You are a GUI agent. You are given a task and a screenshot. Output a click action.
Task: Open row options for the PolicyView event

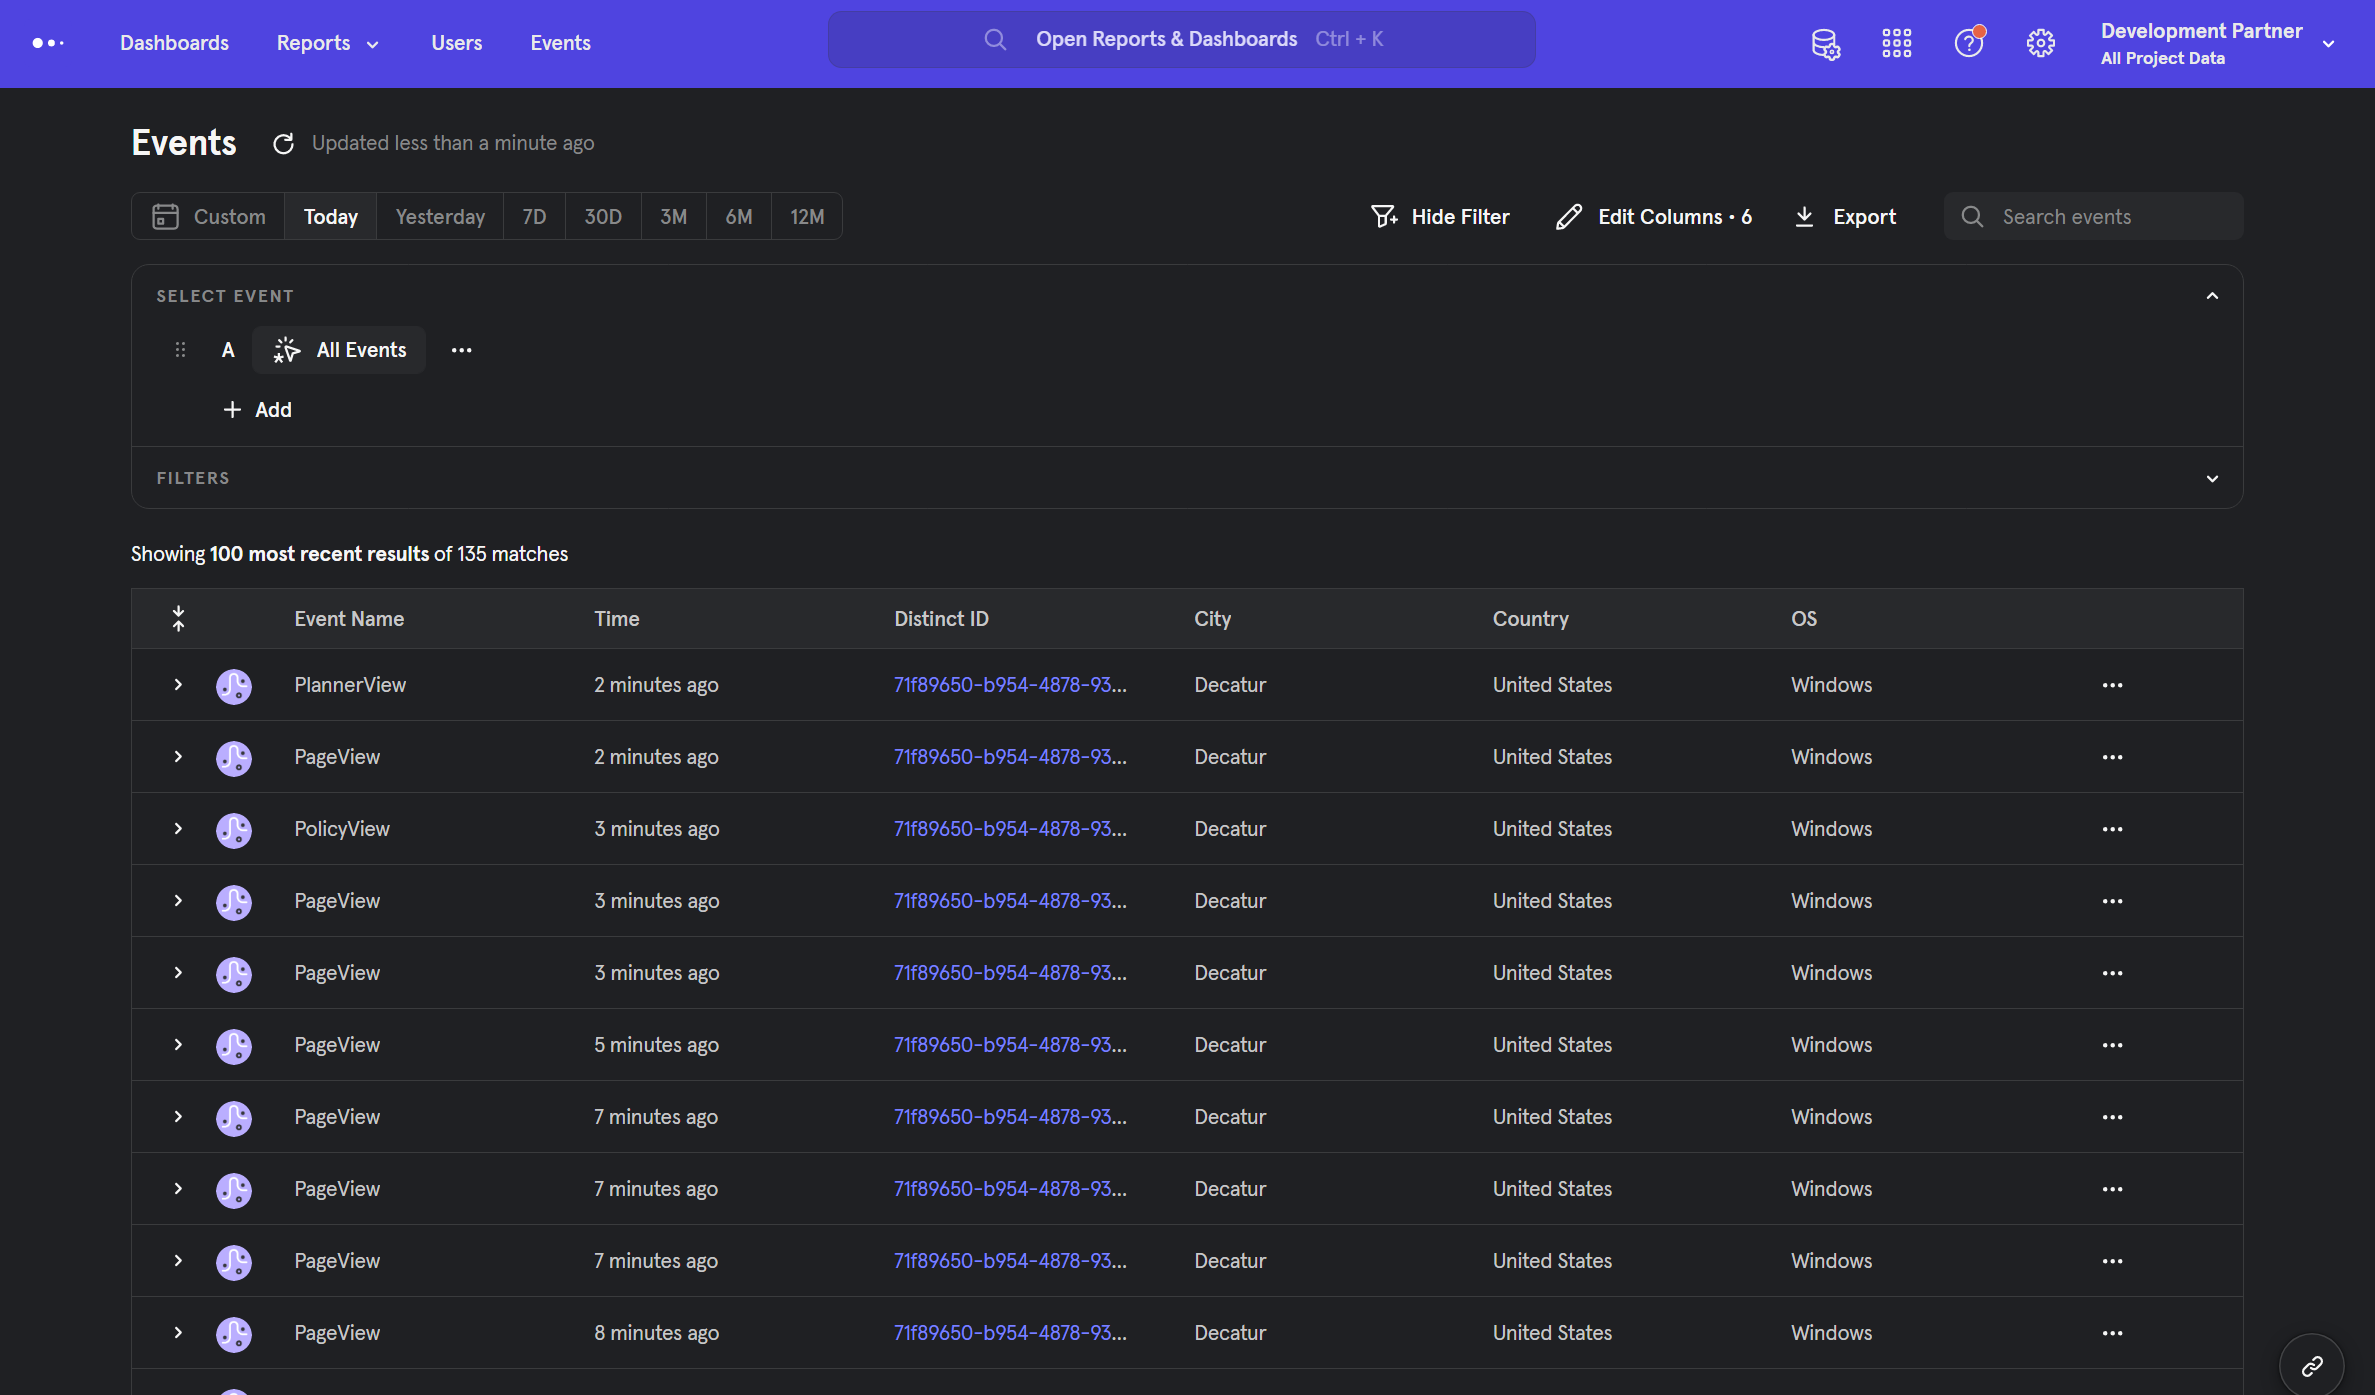[x=2112, y=829]
